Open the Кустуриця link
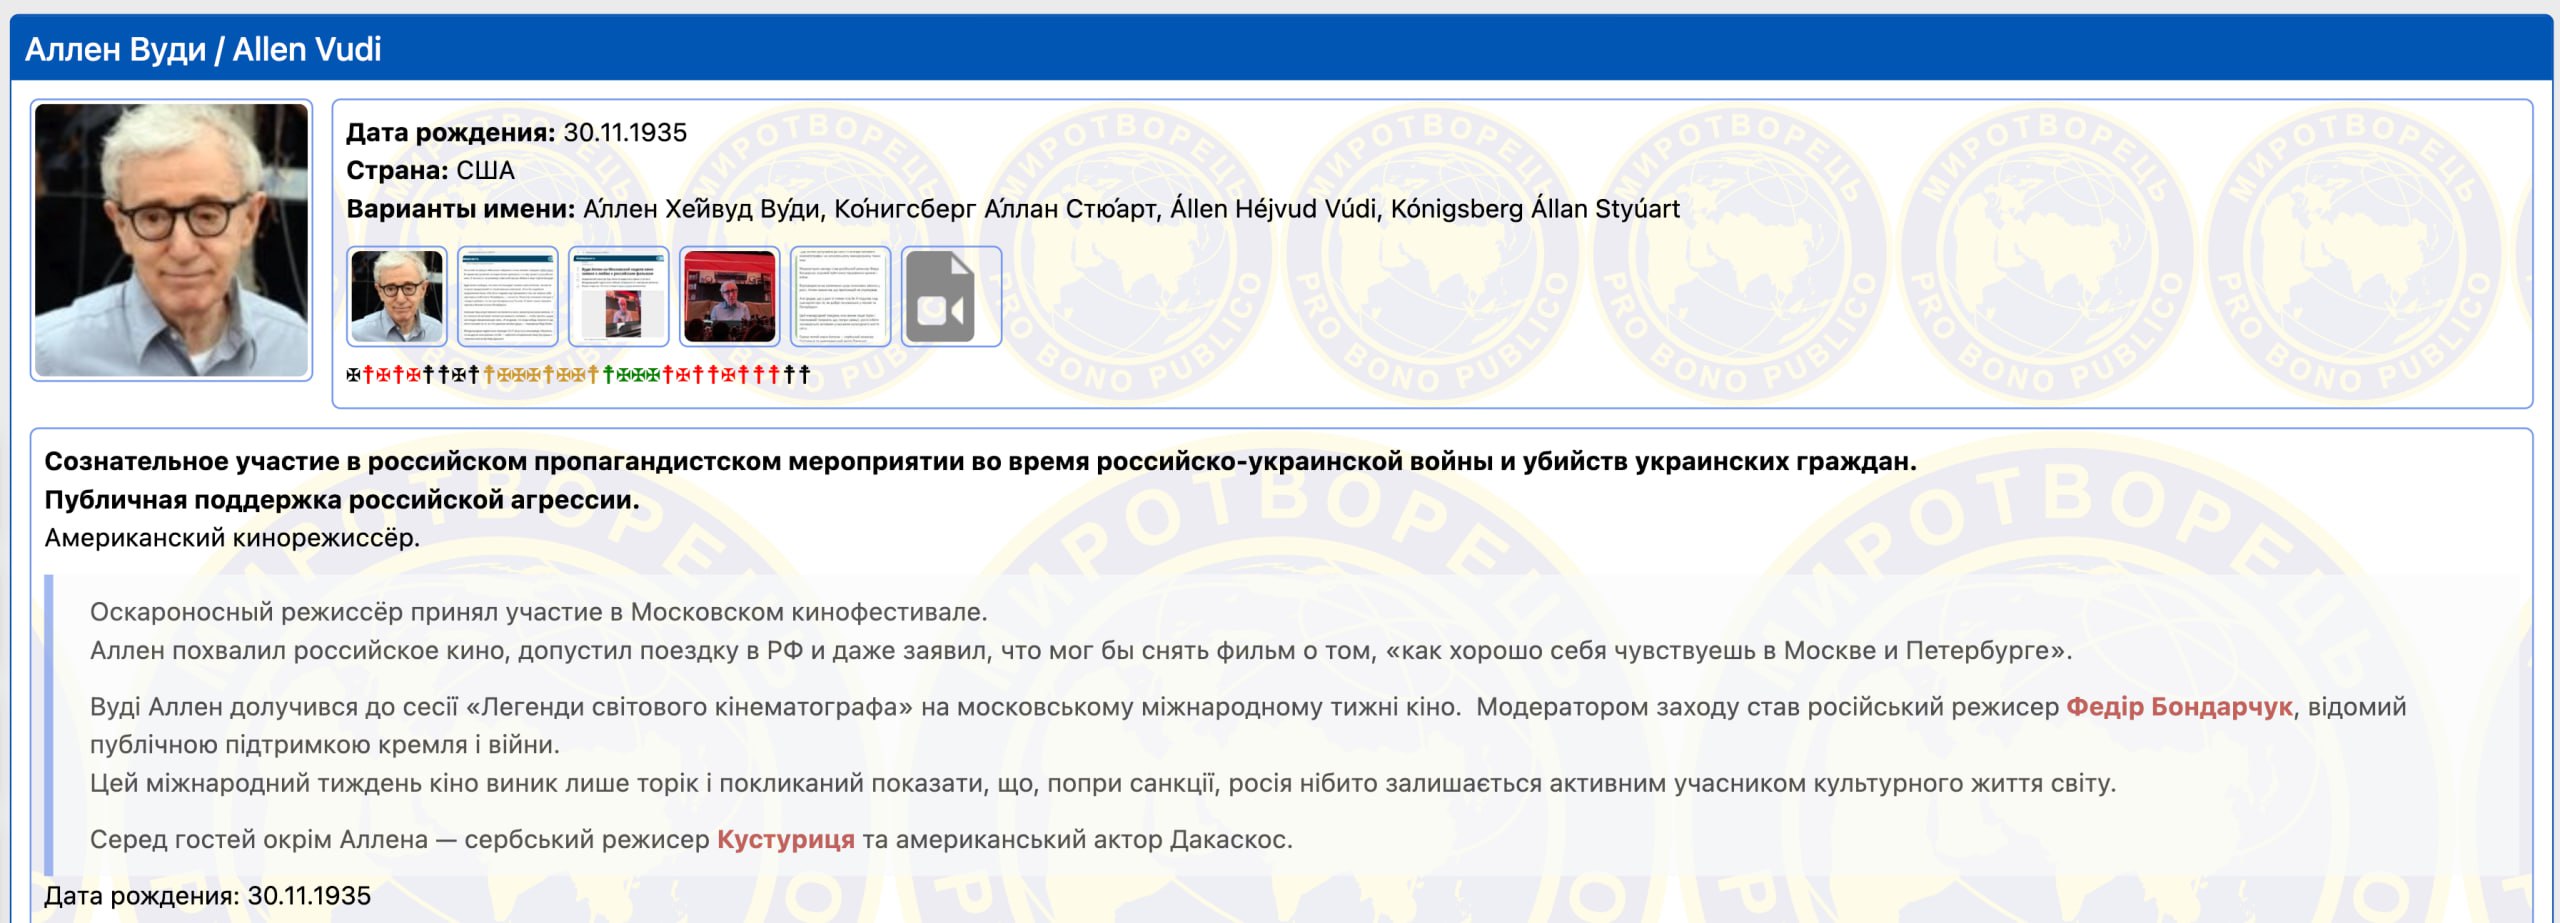Screen dimensions: 2560x923 [785, 840]
